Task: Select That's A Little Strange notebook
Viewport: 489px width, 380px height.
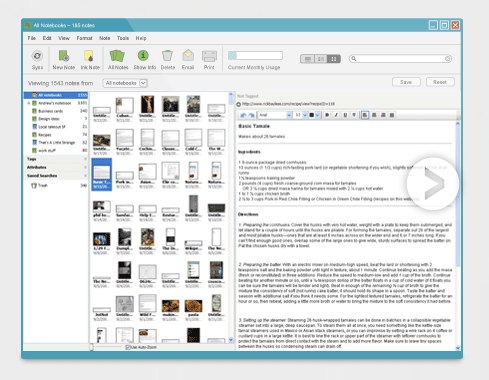Action: 56,143
